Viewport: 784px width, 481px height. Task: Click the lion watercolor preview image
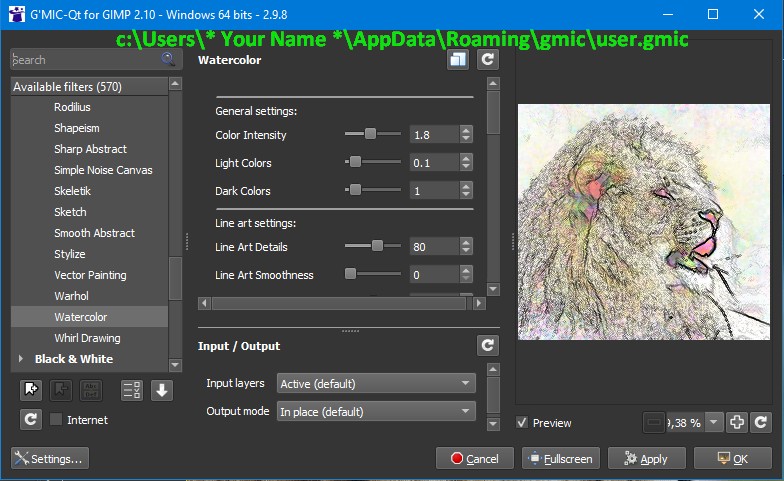pyautogui.click(x=644, y=222)
